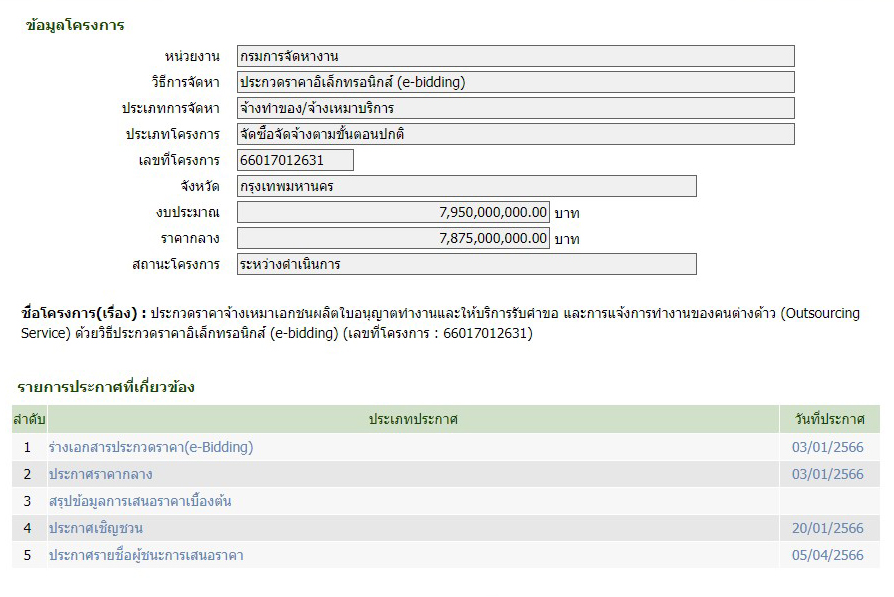Viewport: 894px width, 597px height.
Task: Click the งบประมาณ field 7,950,000,000.00
Action: pyautogui.click(x=393, y=212)
